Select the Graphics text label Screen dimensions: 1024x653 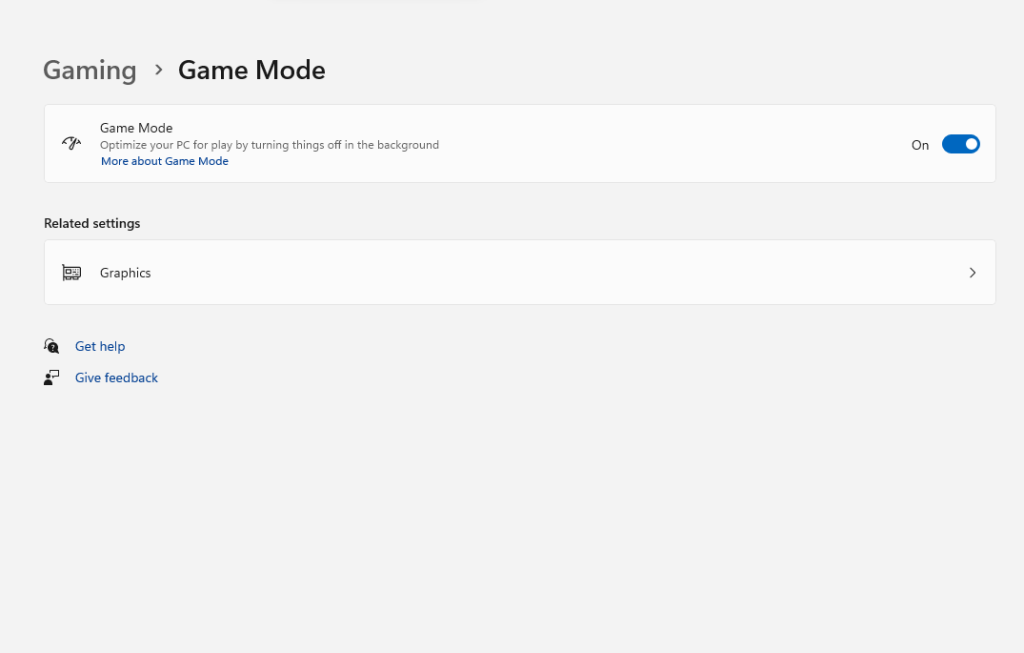point(125,273)
